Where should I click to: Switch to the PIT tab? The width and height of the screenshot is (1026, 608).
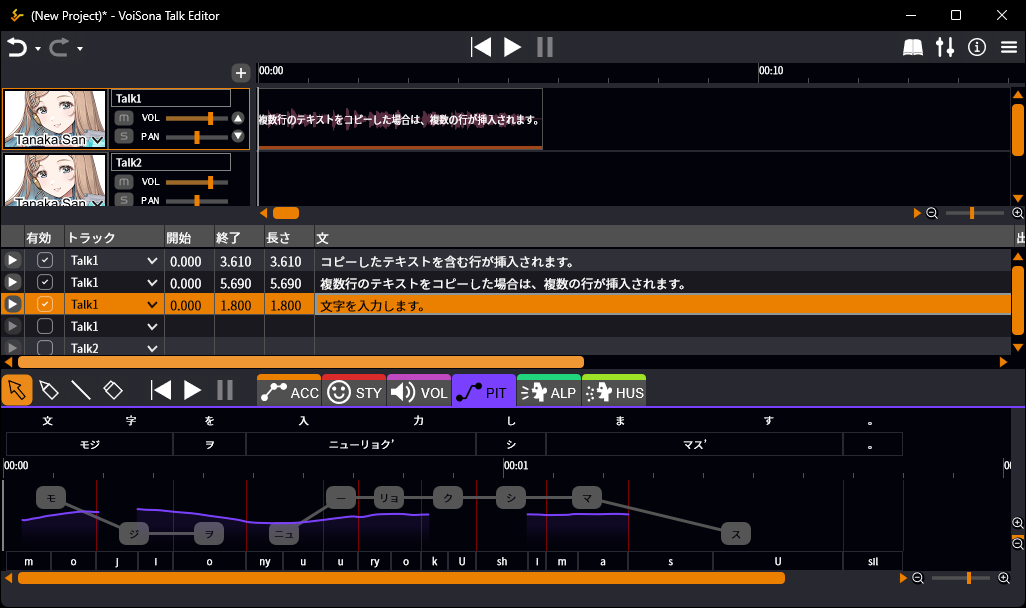click(484, 392)
